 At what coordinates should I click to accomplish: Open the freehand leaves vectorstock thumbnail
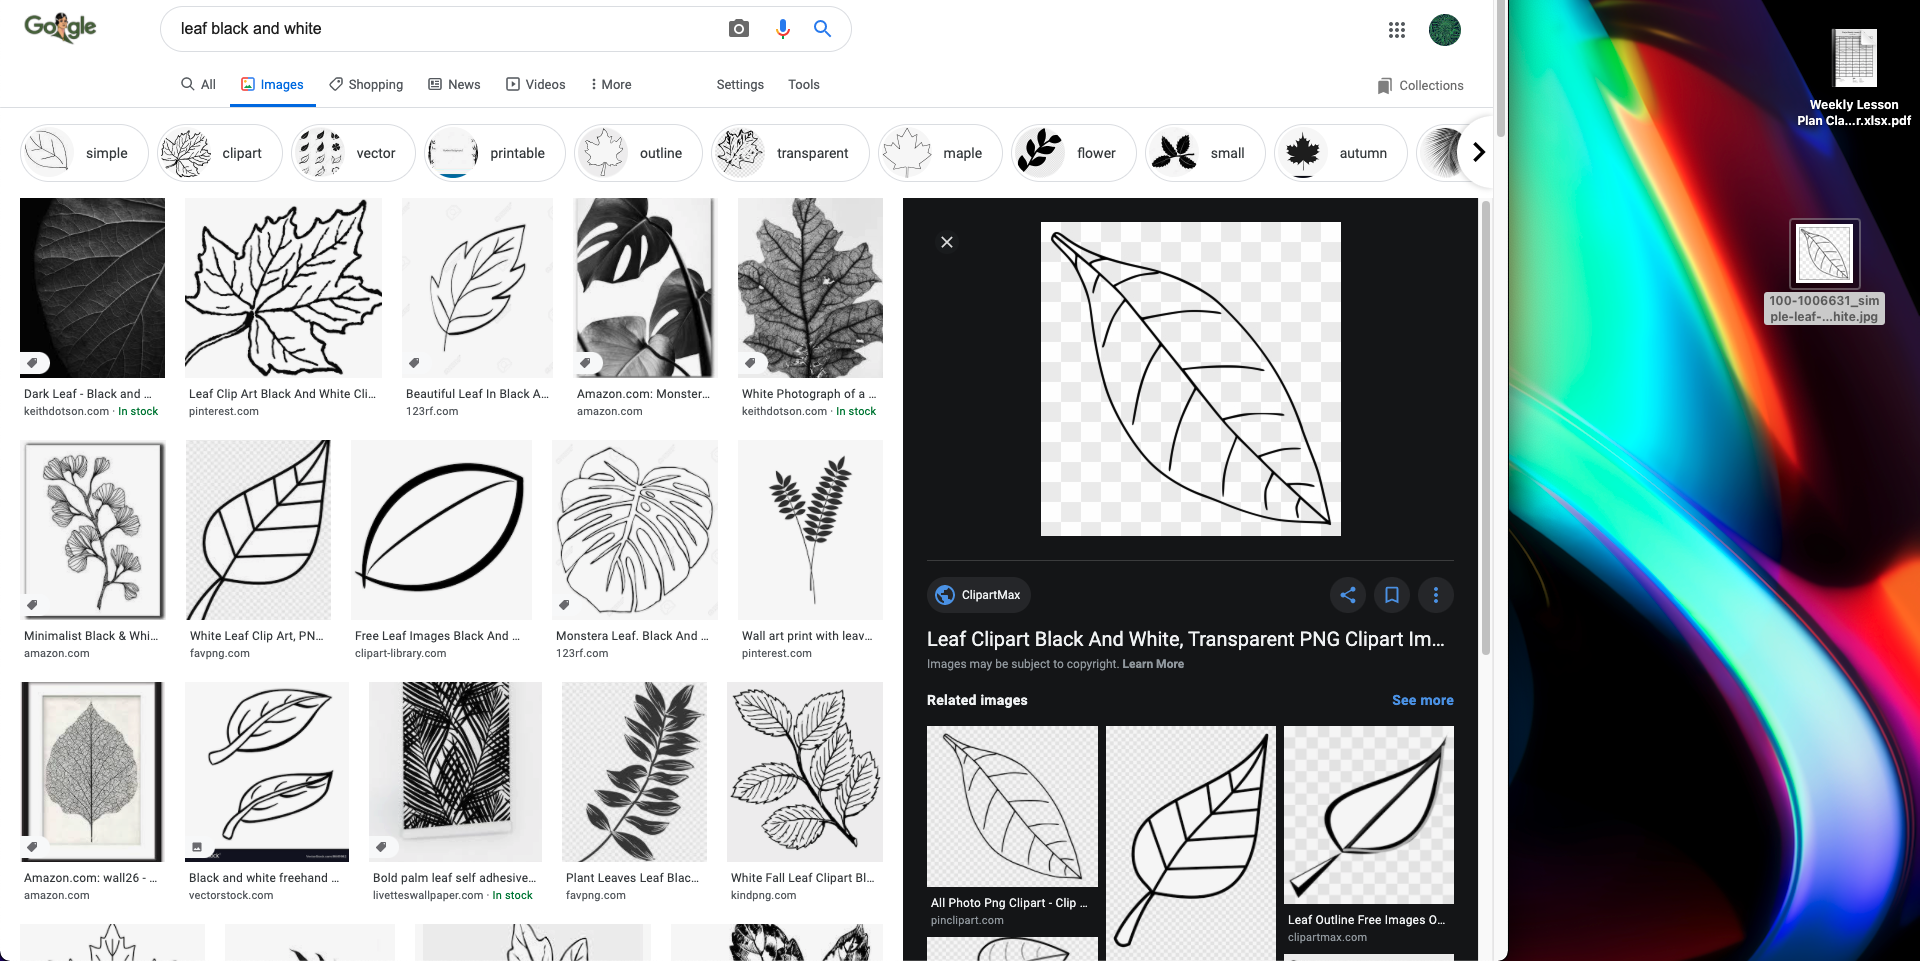point(267,772)
